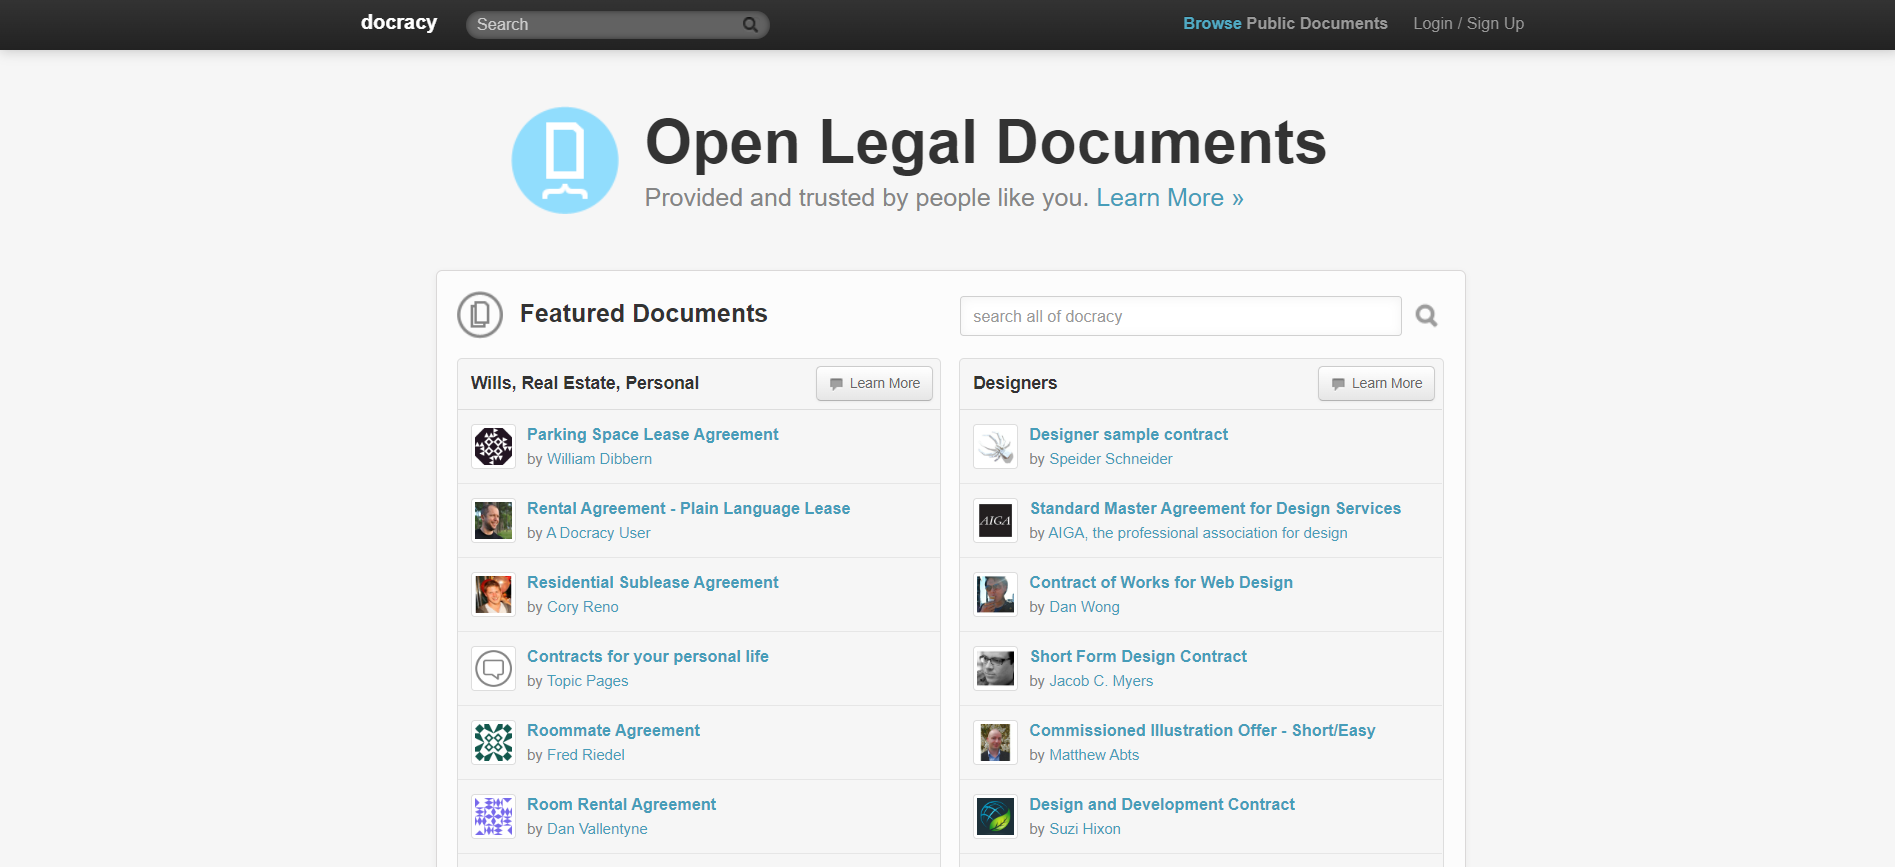Open Residential Sublease Agreement
Viewport: 1895px width, 867px height.
[x=652, y=582]
